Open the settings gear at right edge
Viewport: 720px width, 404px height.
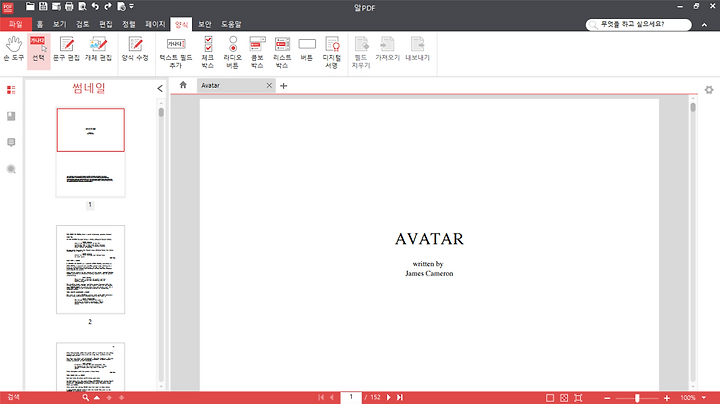pyautogui.click(x=709, y=90)
